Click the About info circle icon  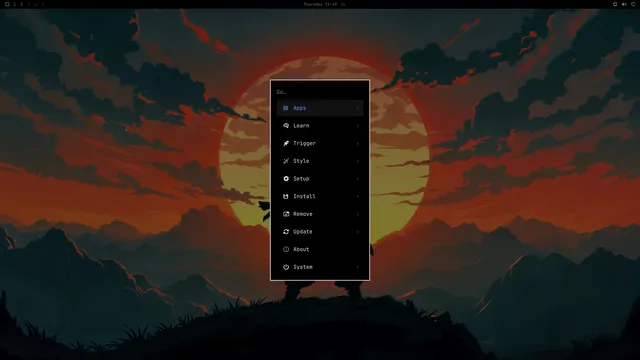(x=286, y=249)
